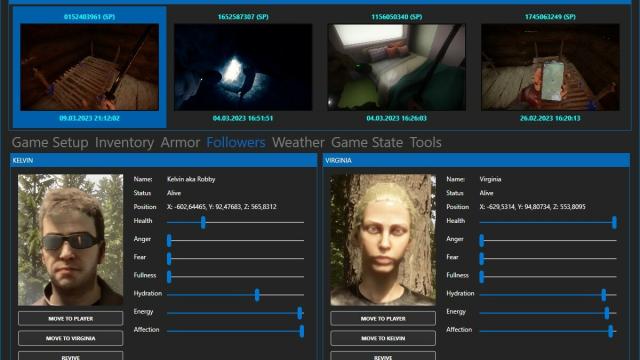
Task: Click Kelvin's Revive button
Action: click(70, 356)
